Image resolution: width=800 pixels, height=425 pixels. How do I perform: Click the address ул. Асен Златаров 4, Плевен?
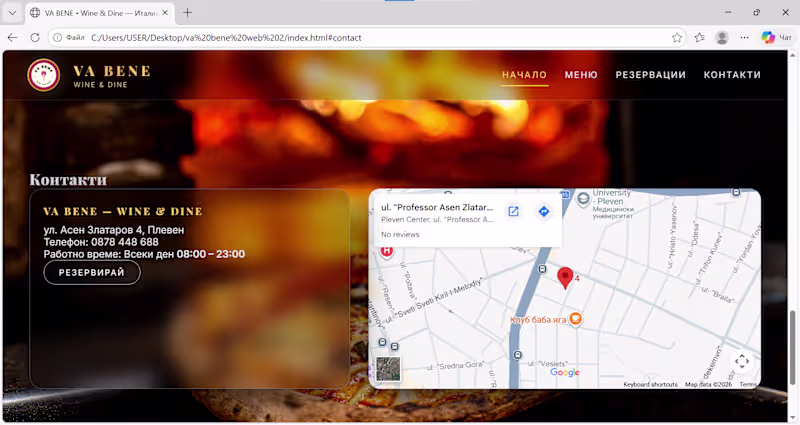(x=114, y=230)
